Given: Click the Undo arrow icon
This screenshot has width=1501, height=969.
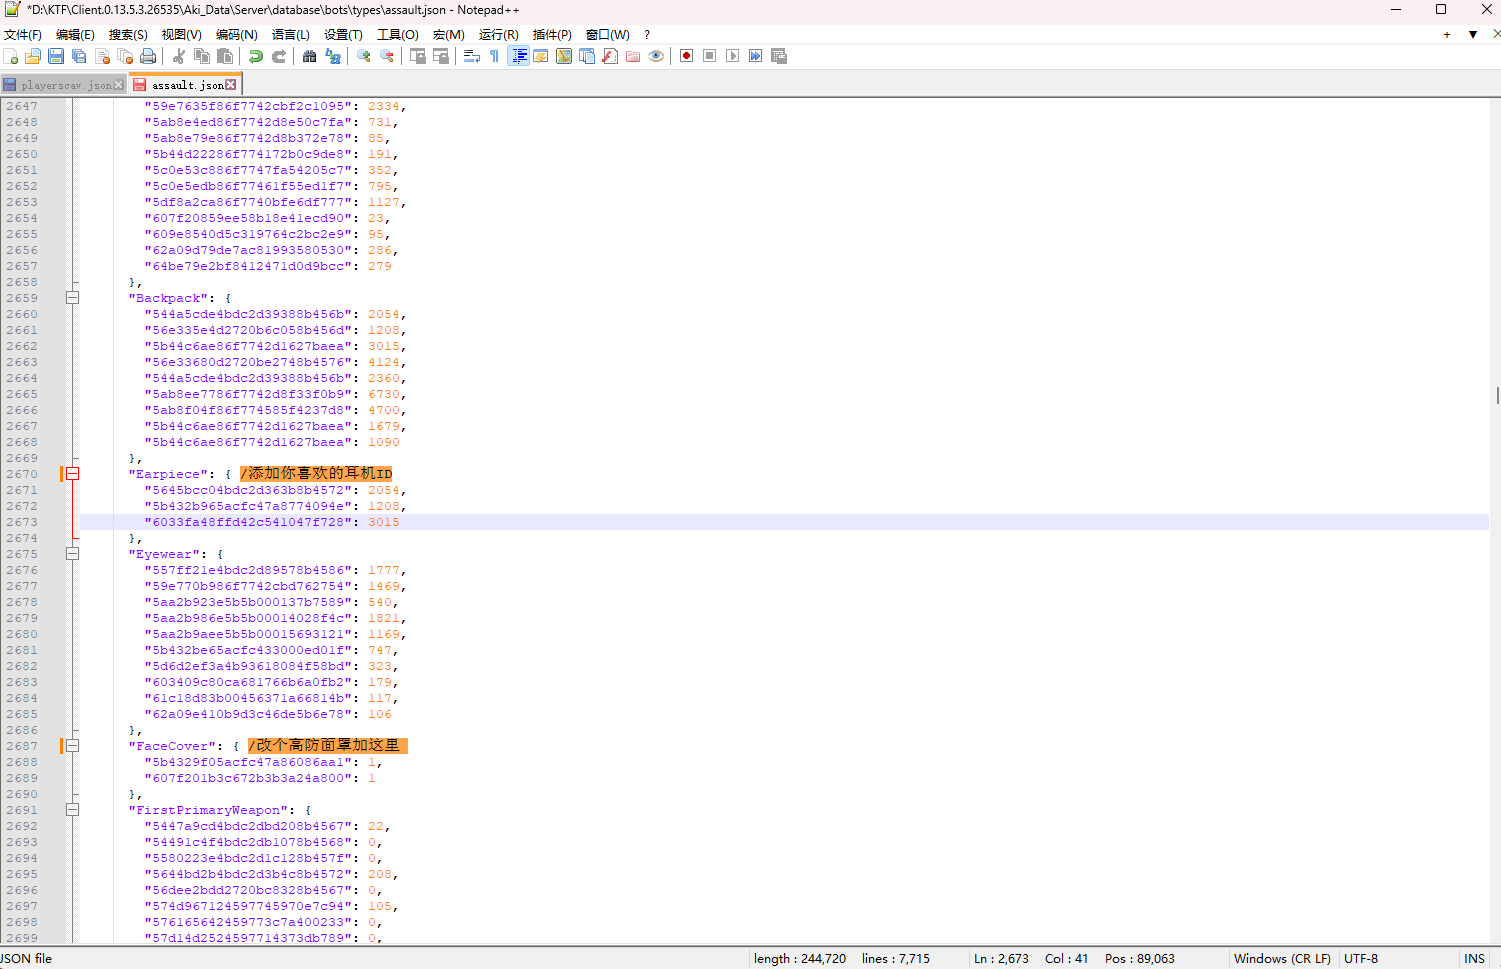Looking at the screenshot, I should 256,56.
